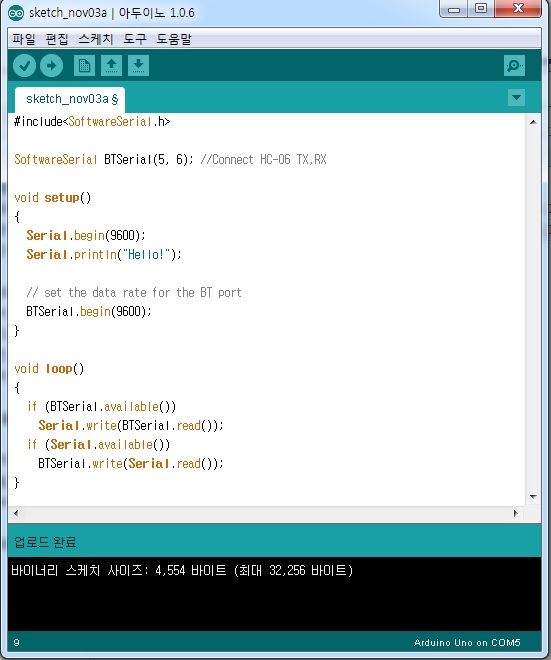Save sketch with the down-arrow icon
Screen dimensions: 551x660
click(138, 66)
